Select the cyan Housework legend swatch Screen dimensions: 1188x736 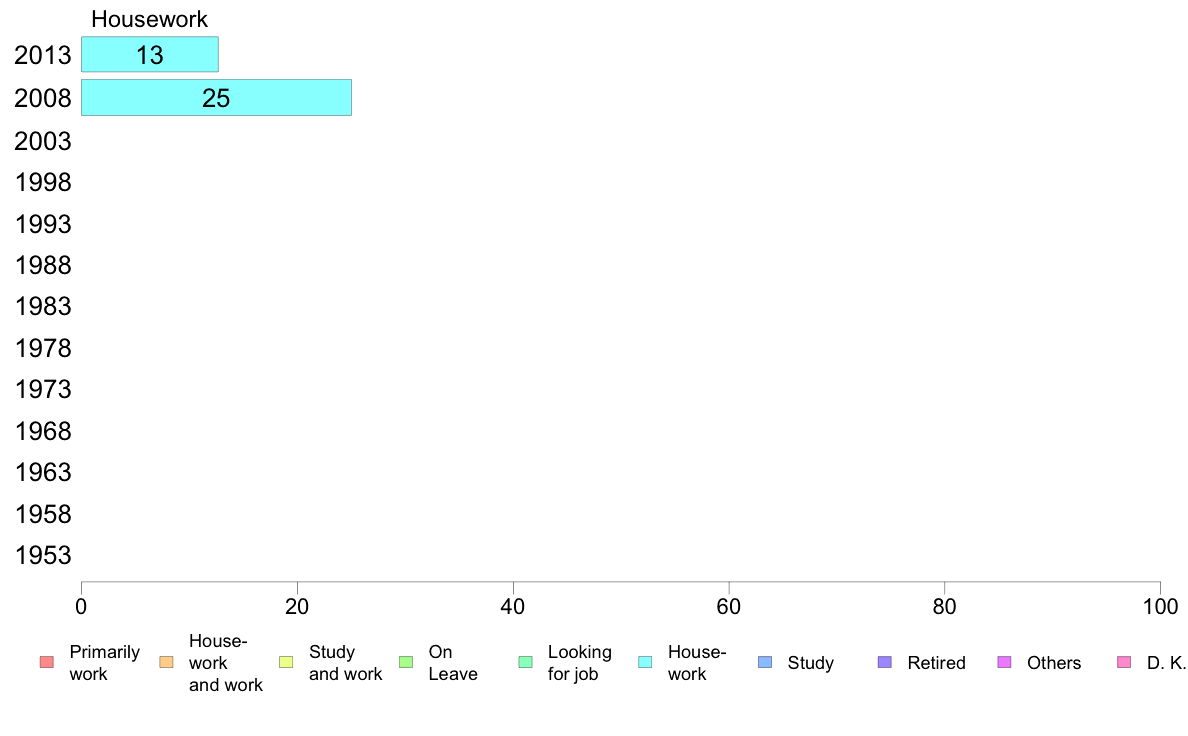point(645,662)
